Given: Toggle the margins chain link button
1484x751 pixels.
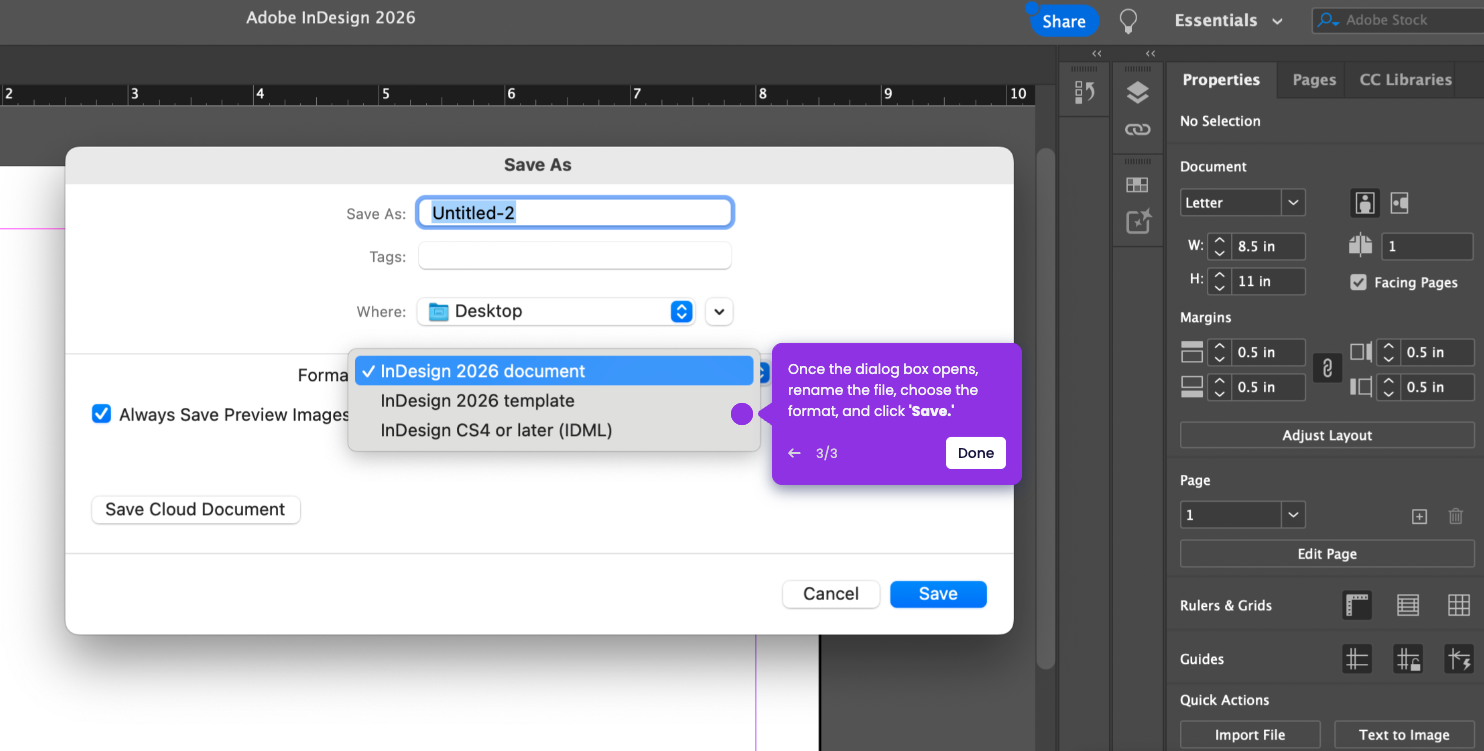Looking at the screenshot, I should (x=1327, y=369).
